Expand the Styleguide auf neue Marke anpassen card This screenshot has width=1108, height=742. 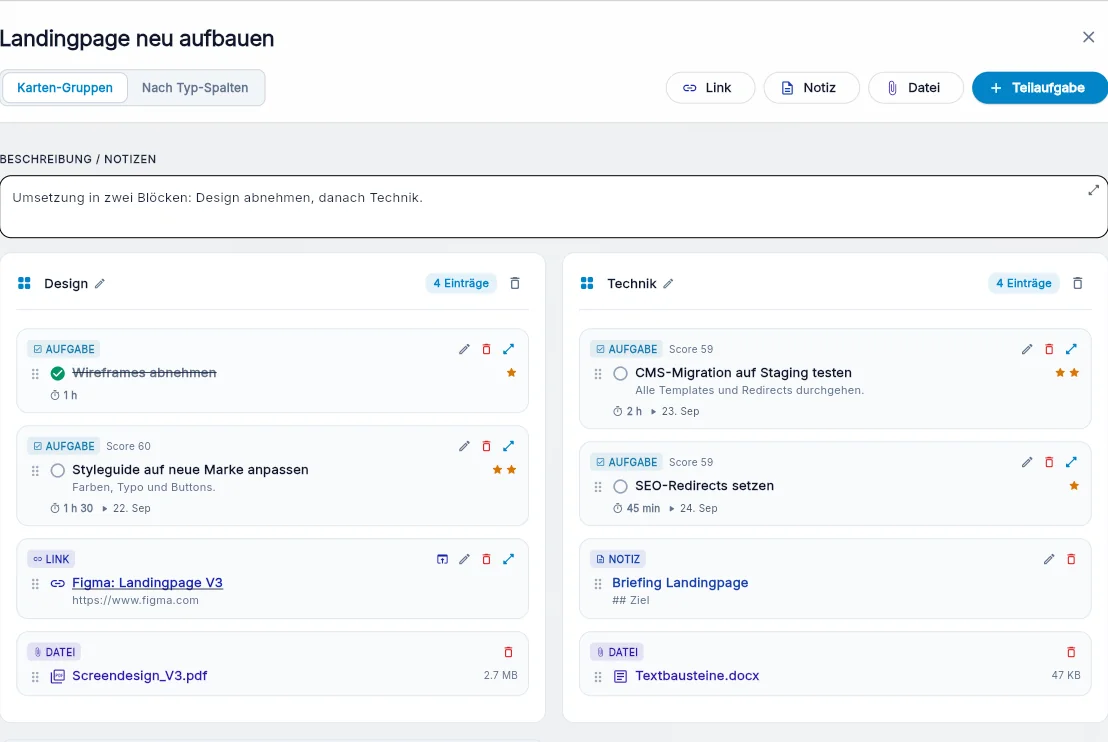point(509,446)
